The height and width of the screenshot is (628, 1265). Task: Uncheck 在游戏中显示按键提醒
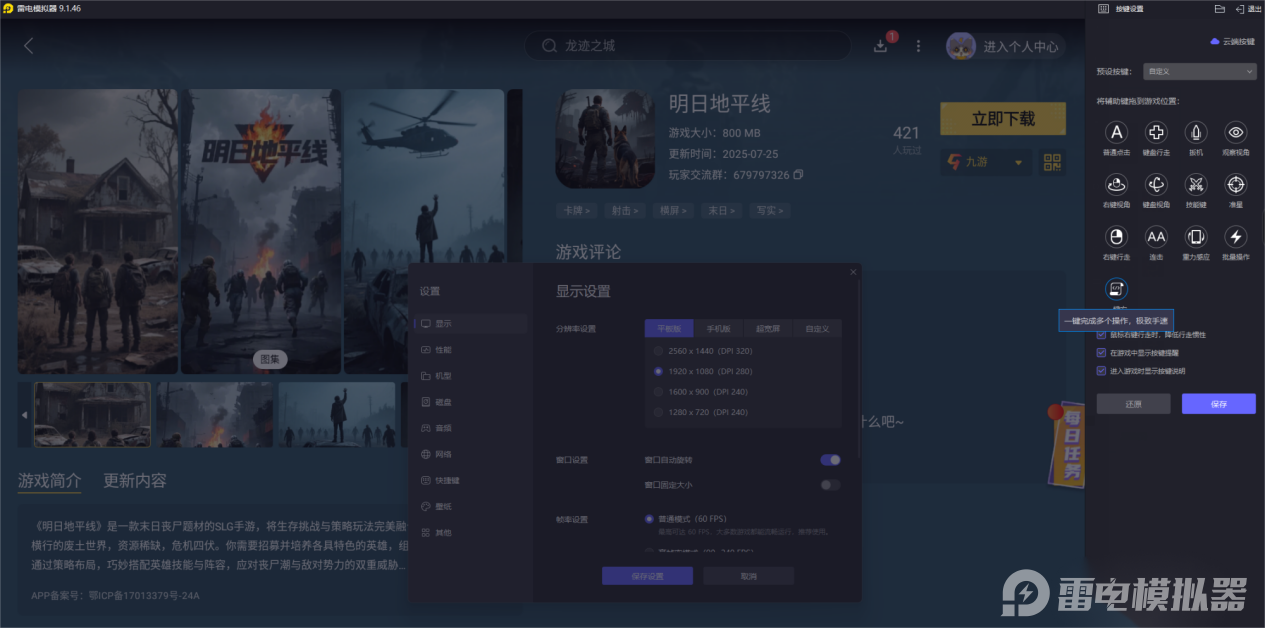[x=1102, y=353]
